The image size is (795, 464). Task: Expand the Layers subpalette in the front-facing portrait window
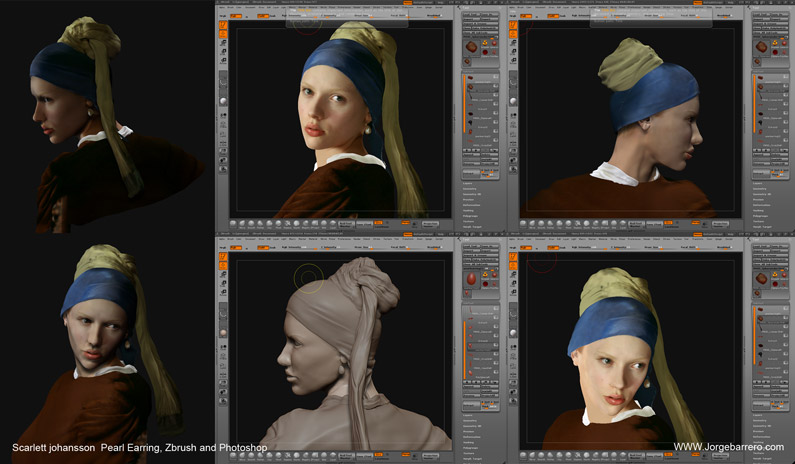coord(466,184)
